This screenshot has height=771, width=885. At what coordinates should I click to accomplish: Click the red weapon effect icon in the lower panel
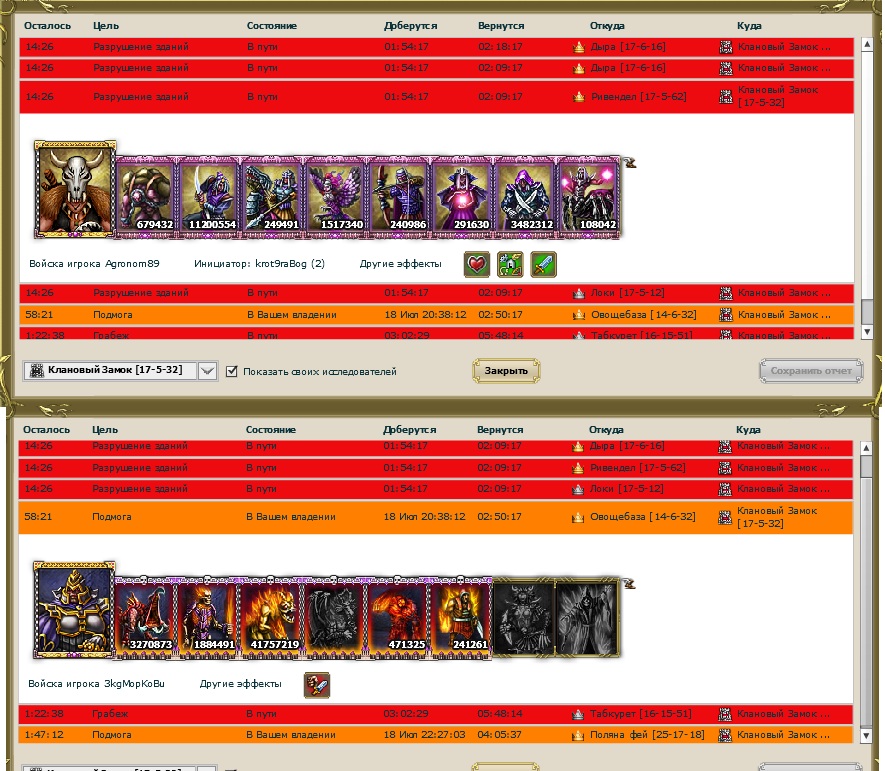(x=317, y=685)
